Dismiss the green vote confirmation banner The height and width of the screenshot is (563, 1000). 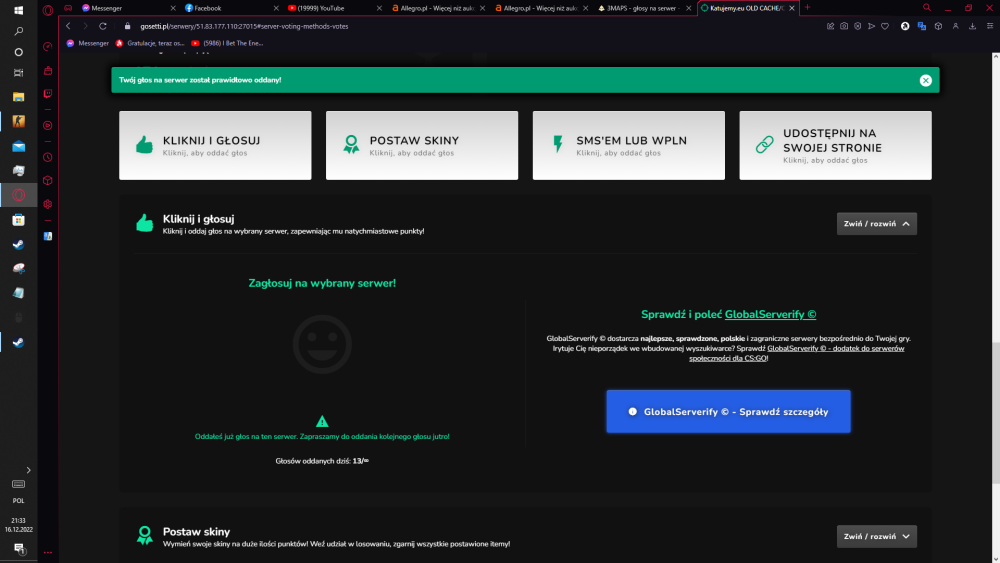pos(925,80)
